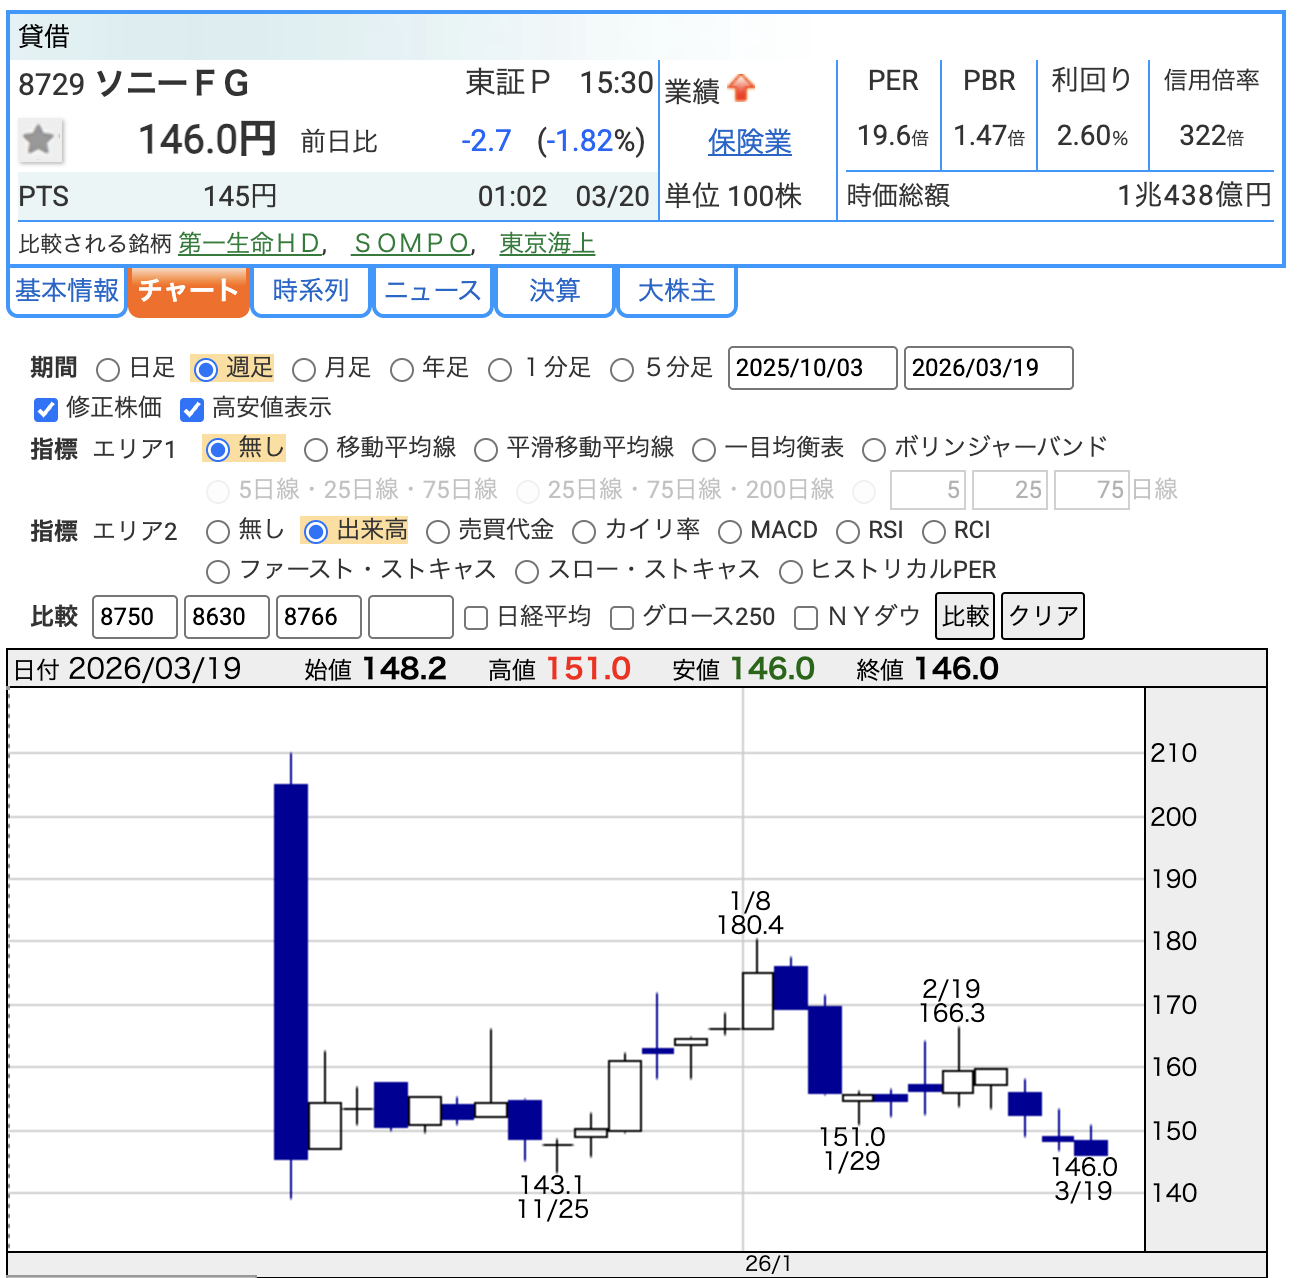Screen dimensions: 1298x1278
Task: Select the 月足 monthly period option
Action: 304,370
